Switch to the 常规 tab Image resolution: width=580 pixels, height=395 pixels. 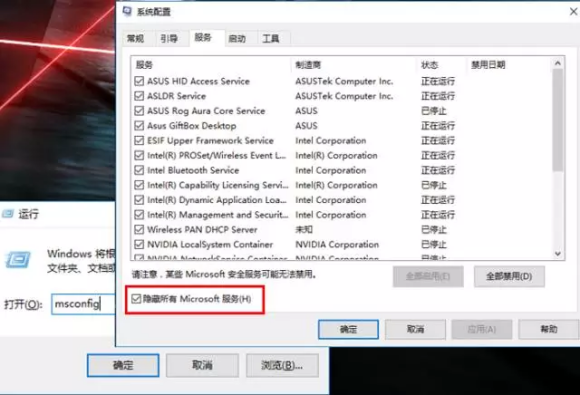tap(135, 38)
